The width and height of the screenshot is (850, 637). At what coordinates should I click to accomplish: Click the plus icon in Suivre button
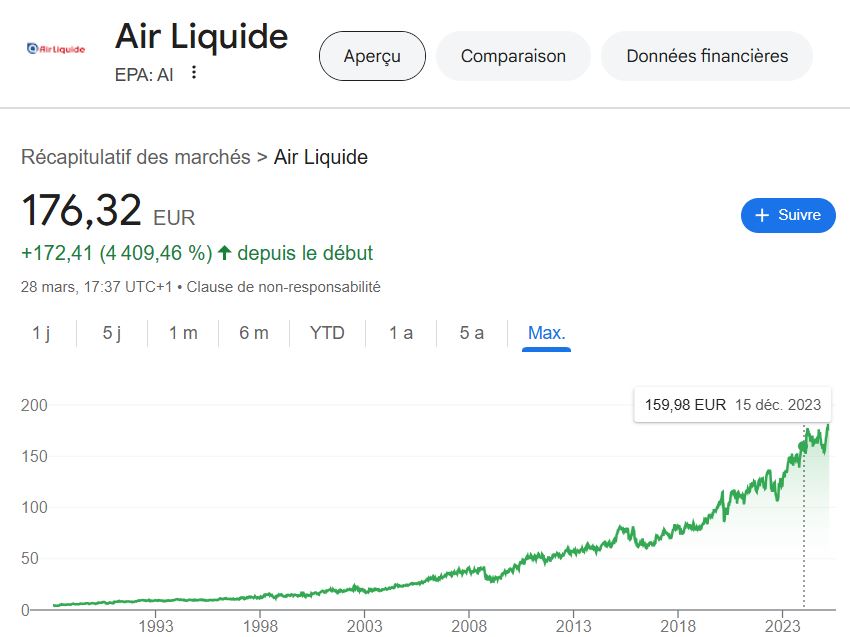762,215
